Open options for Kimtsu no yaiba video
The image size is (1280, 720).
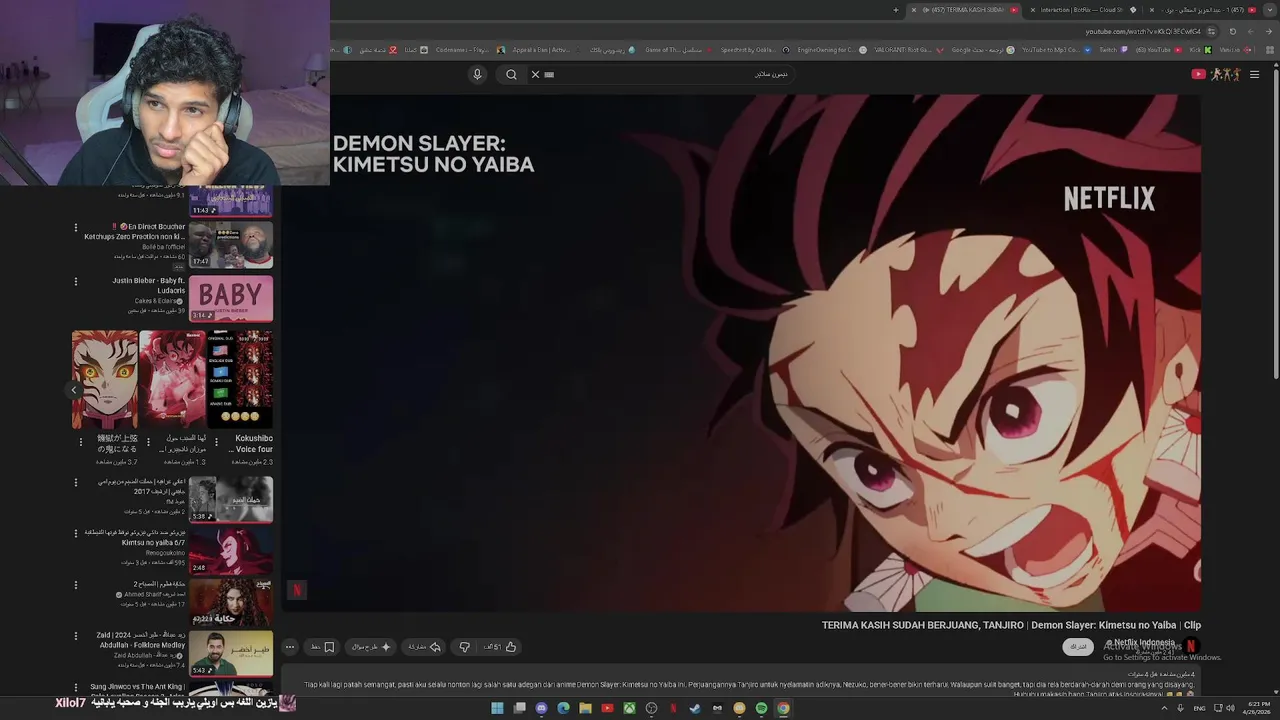75,533
